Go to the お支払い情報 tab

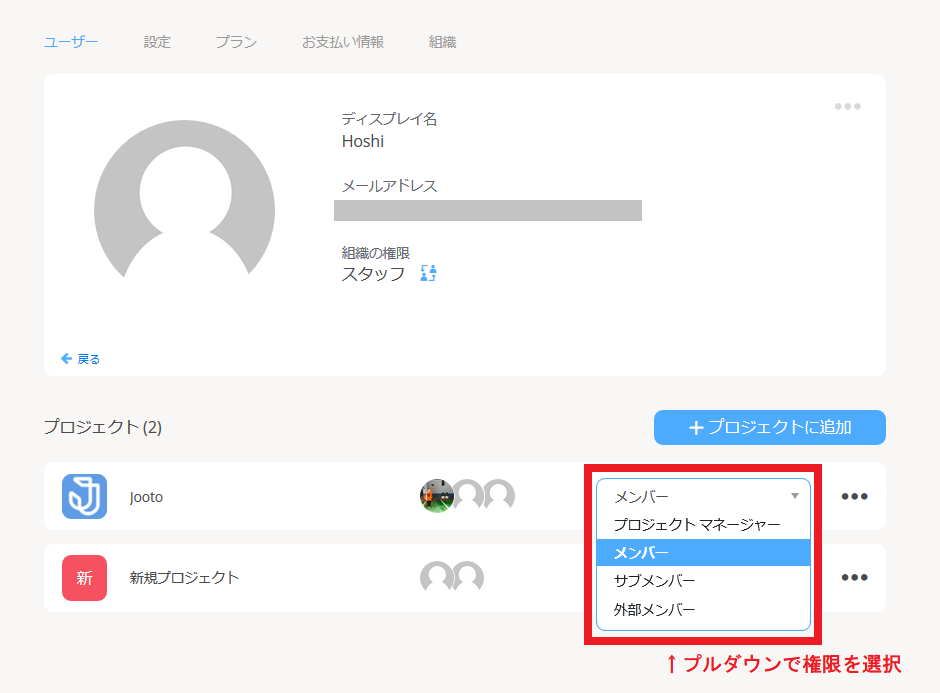coord(343,42)
